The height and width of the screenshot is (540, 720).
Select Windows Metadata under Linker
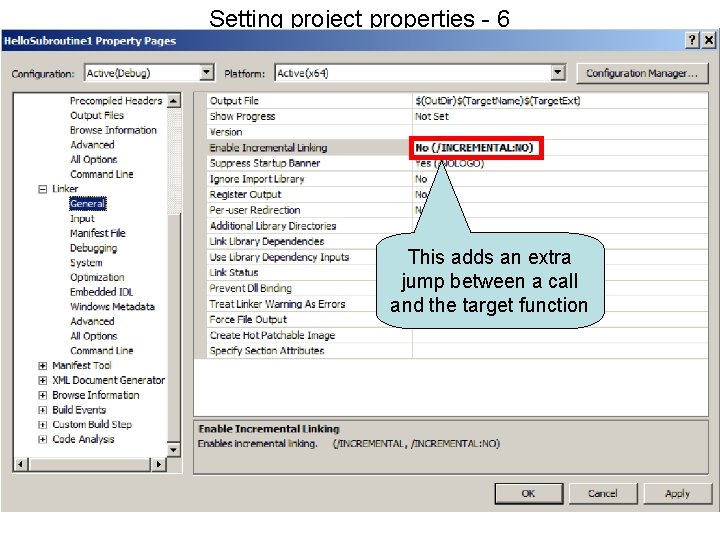112,307
